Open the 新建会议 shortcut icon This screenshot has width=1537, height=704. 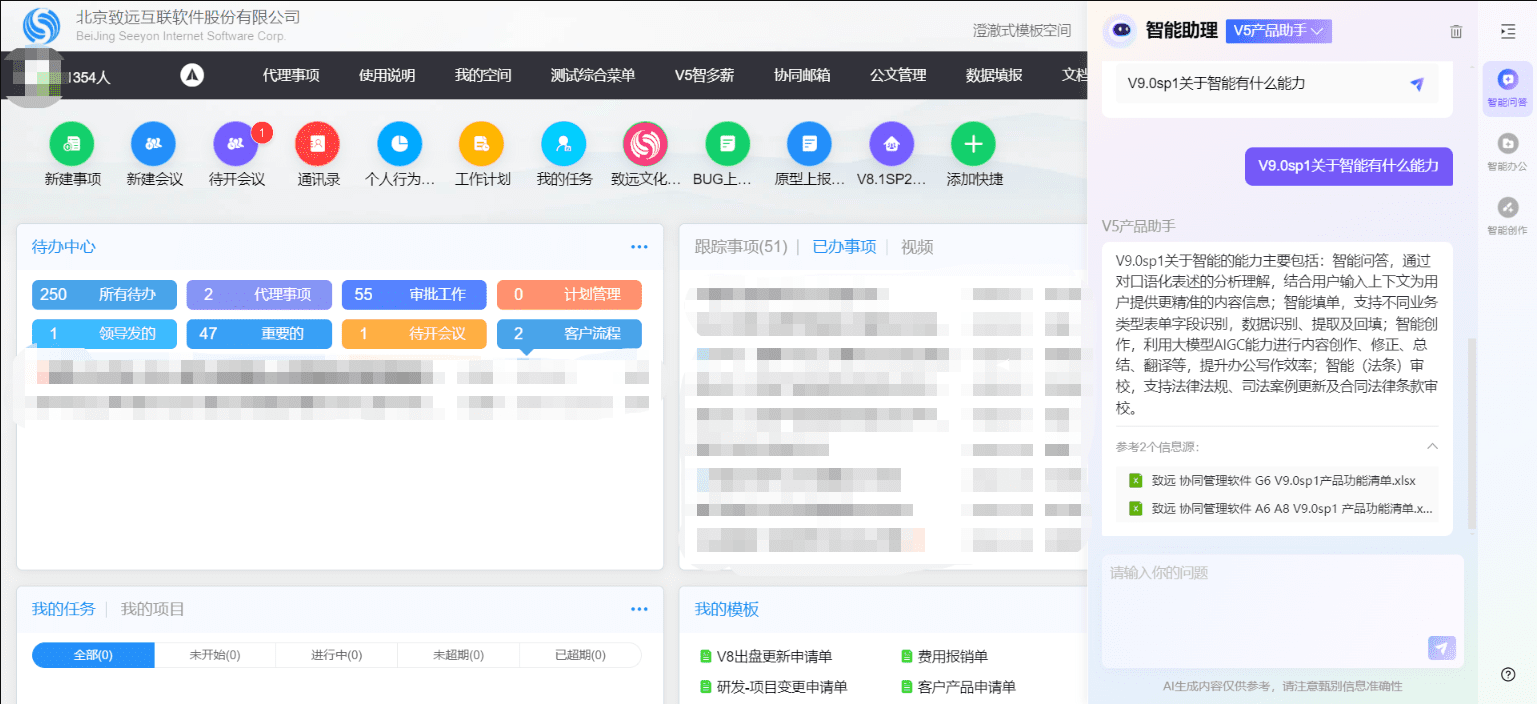(154, 145)
